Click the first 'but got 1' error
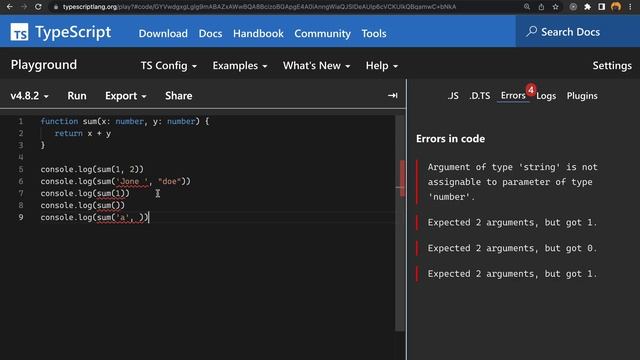The width and height of the screenshot is (640, 360). (512, 222)
